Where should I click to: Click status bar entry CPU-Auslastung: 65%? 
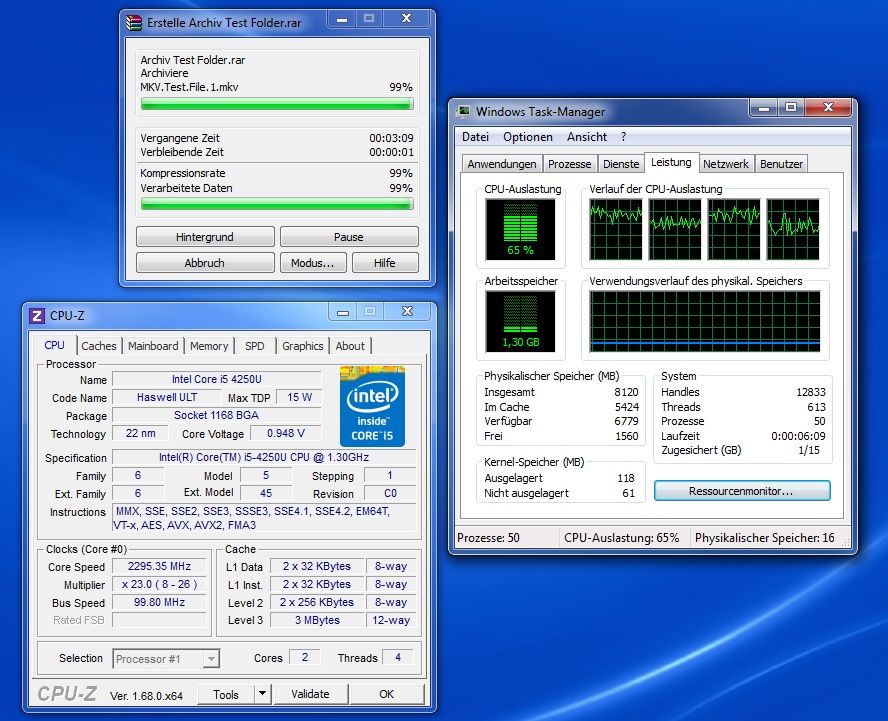622,537
